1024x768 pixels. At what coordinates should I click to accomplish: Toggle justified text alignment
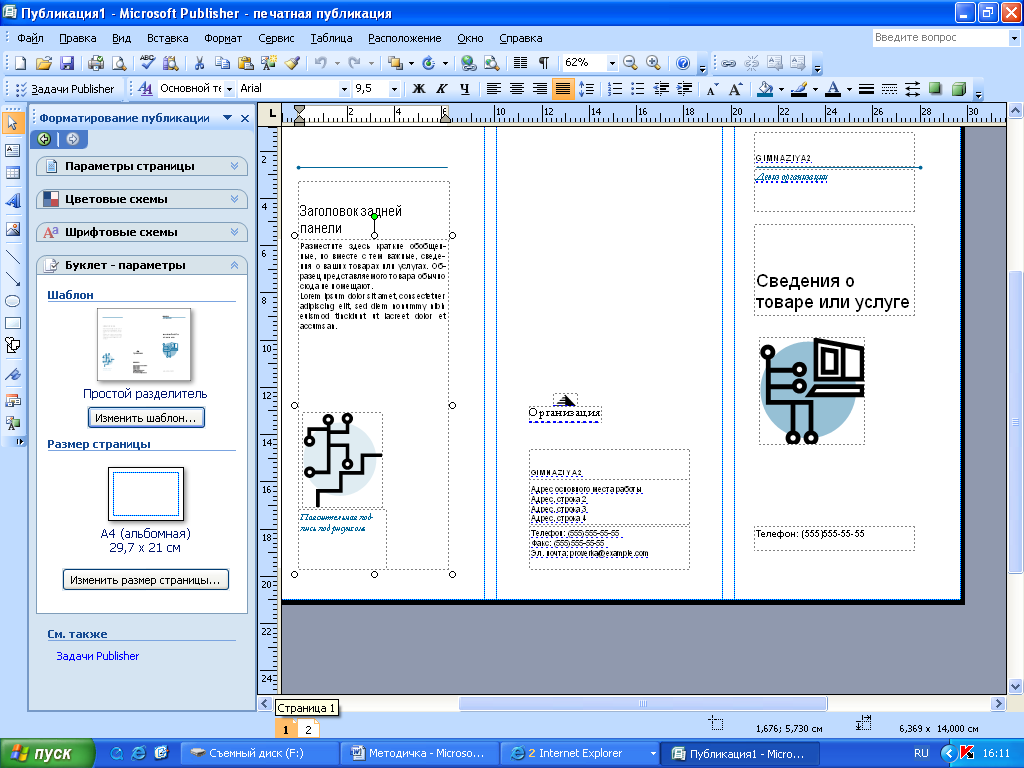562,89
